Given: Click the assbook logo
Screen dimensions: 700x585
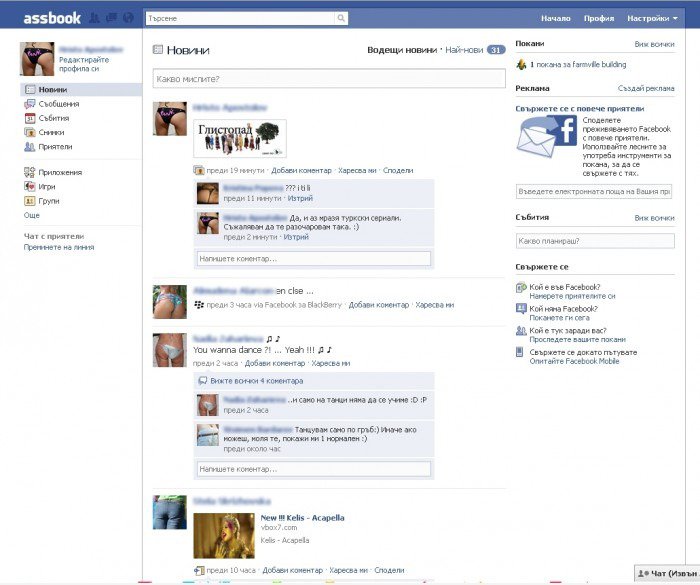Looking at the screenshot, I should coord(52,18).
